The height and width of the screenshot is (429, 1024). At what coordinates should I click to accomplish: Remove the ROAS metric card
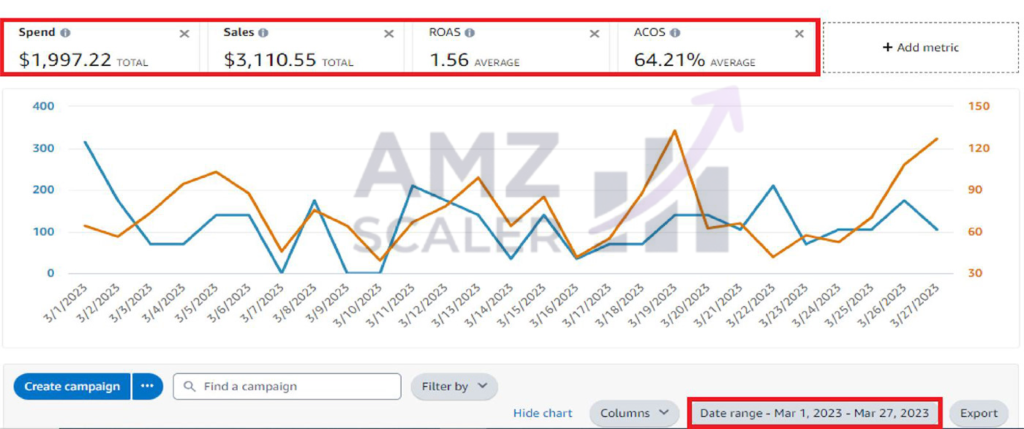click(594, 34)
